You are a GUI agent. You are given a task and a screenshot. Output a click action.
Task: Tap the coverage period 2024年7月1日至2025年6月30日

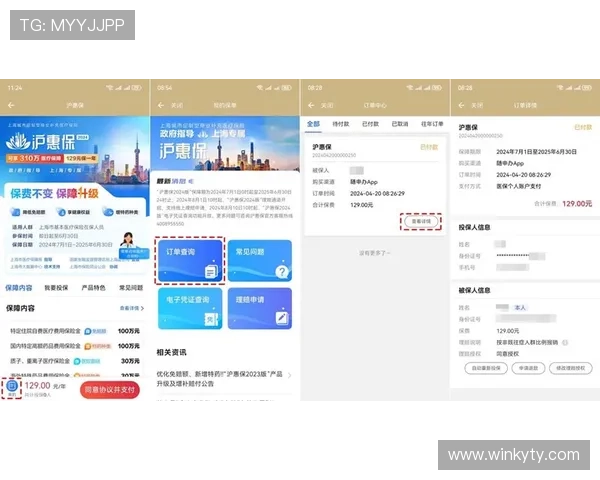[536, 152]
